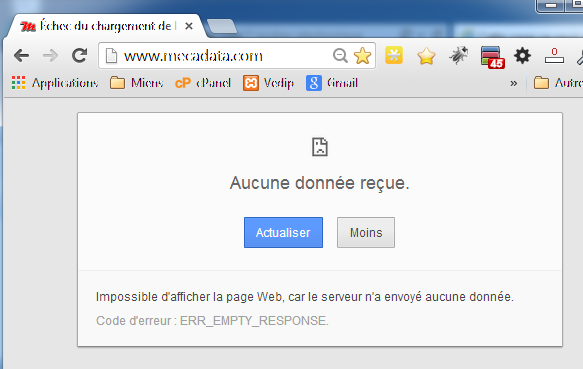The height and width of the screenshot is (369, 583).
Task: Open the Gmail bookmark
Action: pyautogui.click(x=332, y=83)
